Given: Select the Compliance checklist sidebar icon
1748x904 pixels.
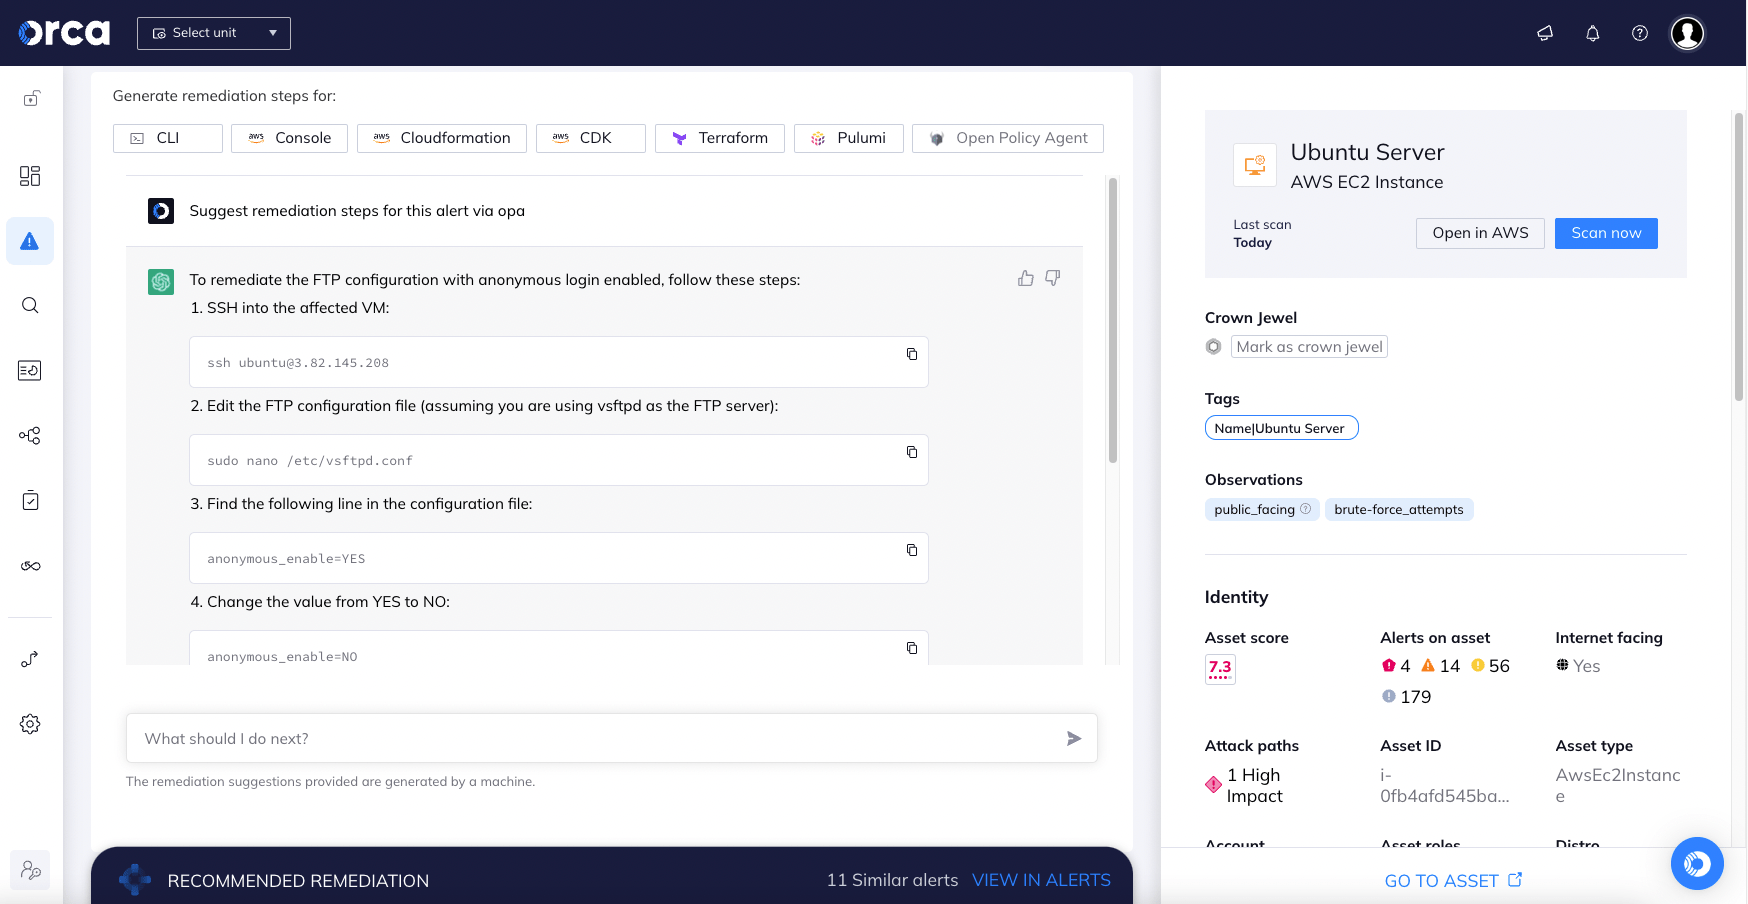Looking at the screenshot, I should pos(30,500).
